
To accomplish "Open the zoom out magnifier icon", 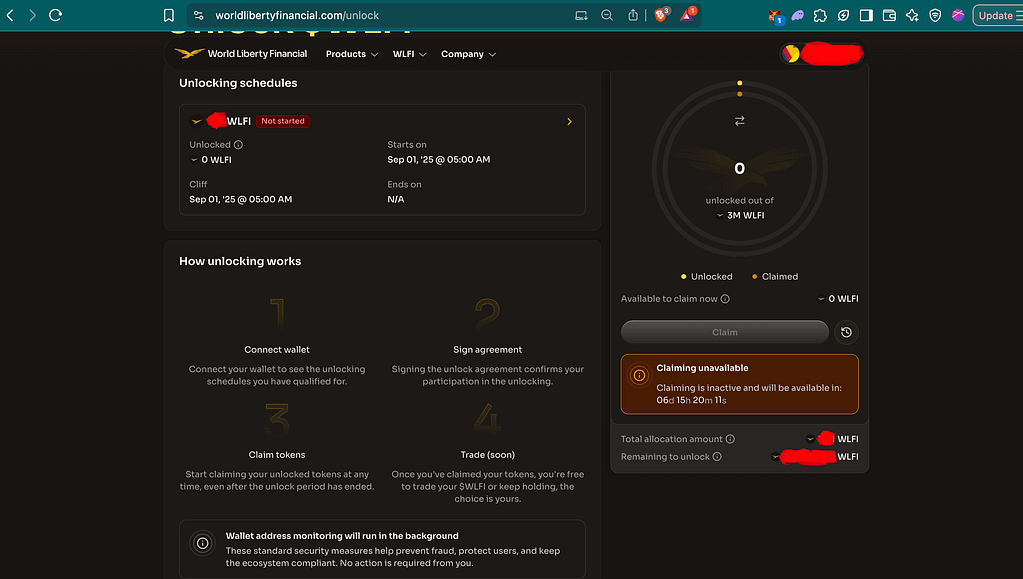I will coord(607,15).
